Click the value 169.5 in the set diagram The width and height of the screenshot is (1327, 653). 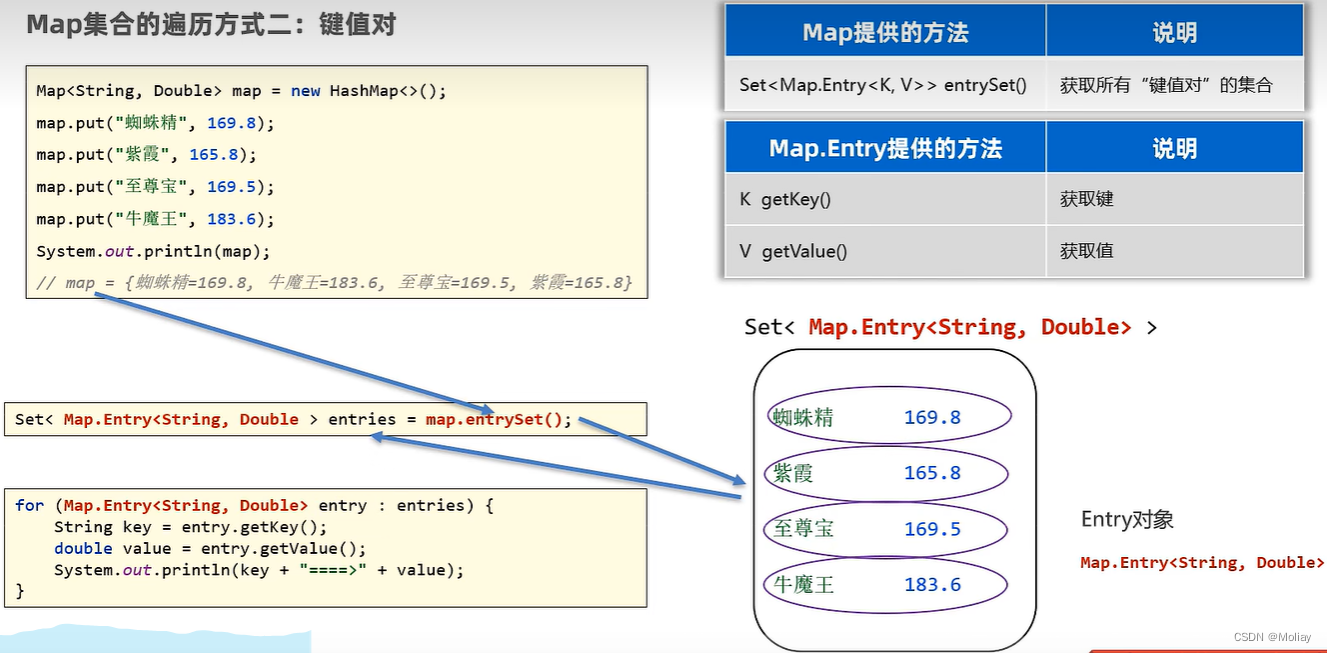932,529
